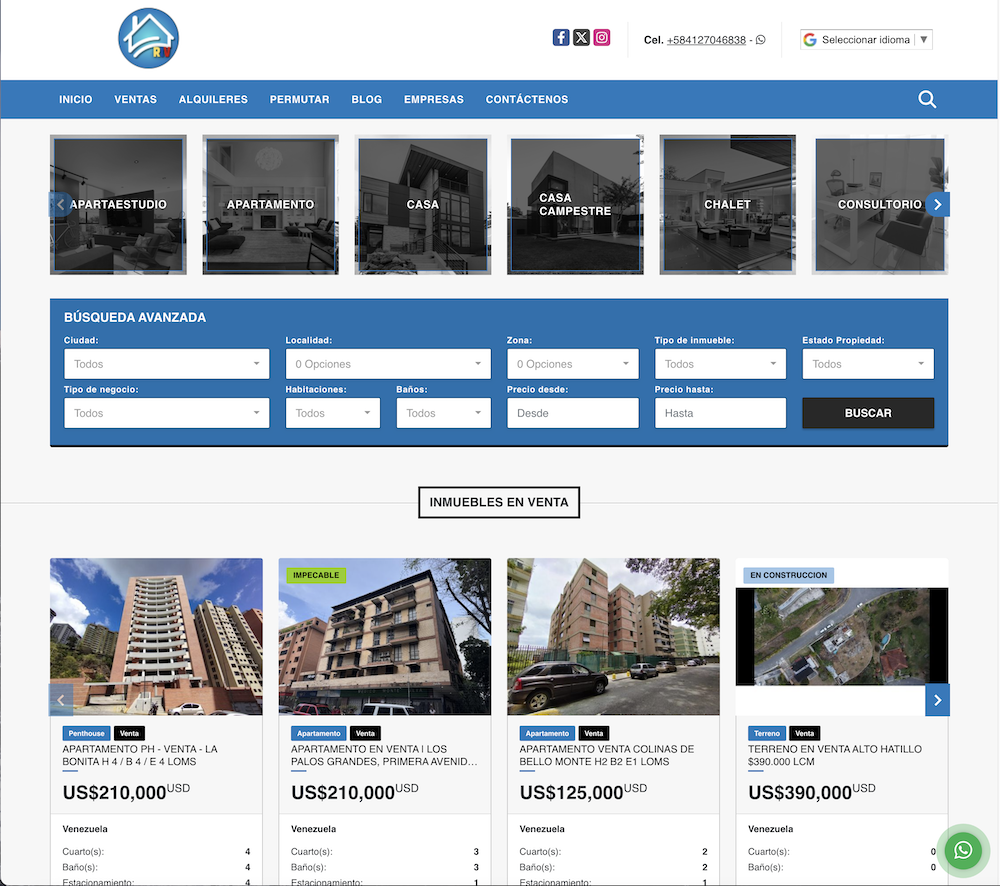Image resolution: width=1000 pixels, height=886 pixels.
Task: Open the Ciudad 'Todos' dropdown
Action: click(166, 363)
